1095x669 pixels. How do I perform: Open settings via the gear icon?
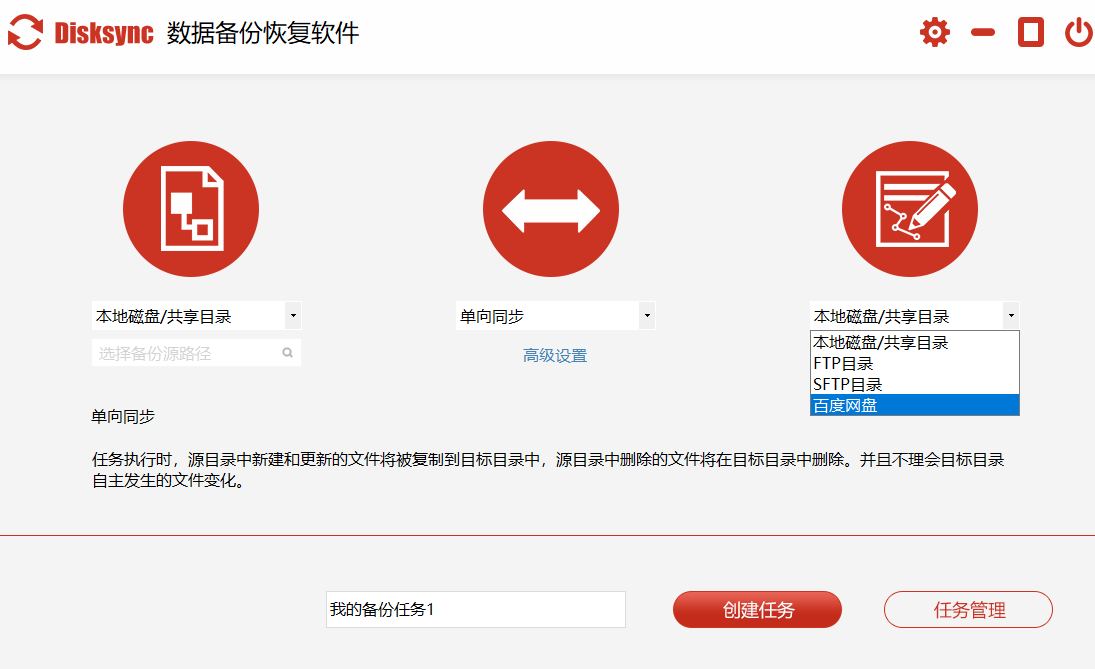[x=934, y=32]
